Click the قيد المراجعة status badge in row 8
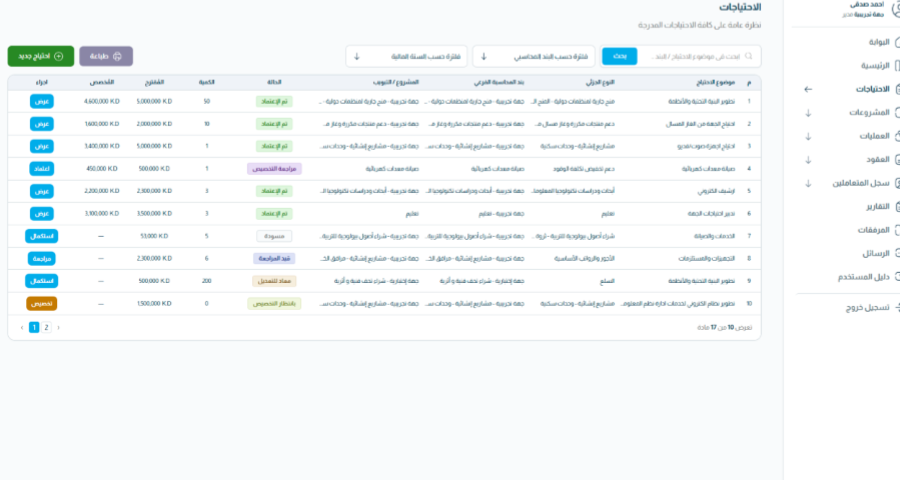Image resolution: width=900 pixels, height=480 pixels. pos(274,258)
